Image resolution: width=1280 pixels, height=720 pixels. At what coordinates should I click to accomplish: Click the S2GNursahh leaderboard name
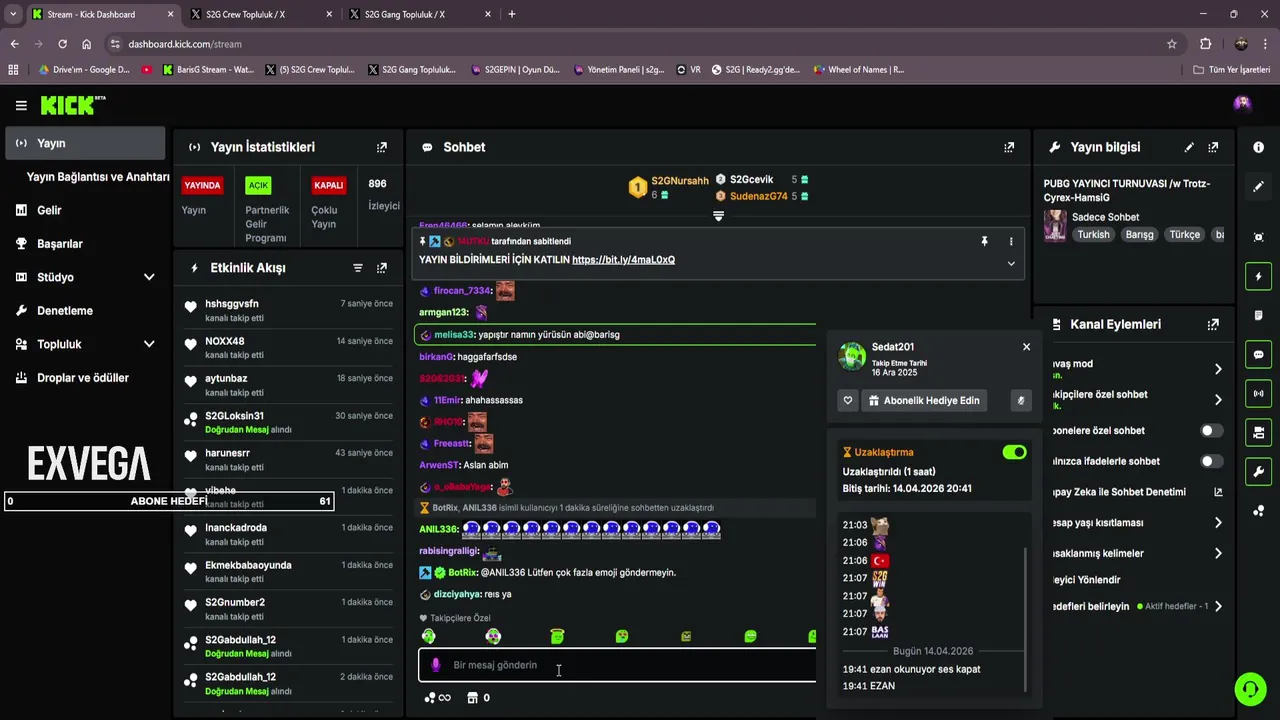(680, 181)
